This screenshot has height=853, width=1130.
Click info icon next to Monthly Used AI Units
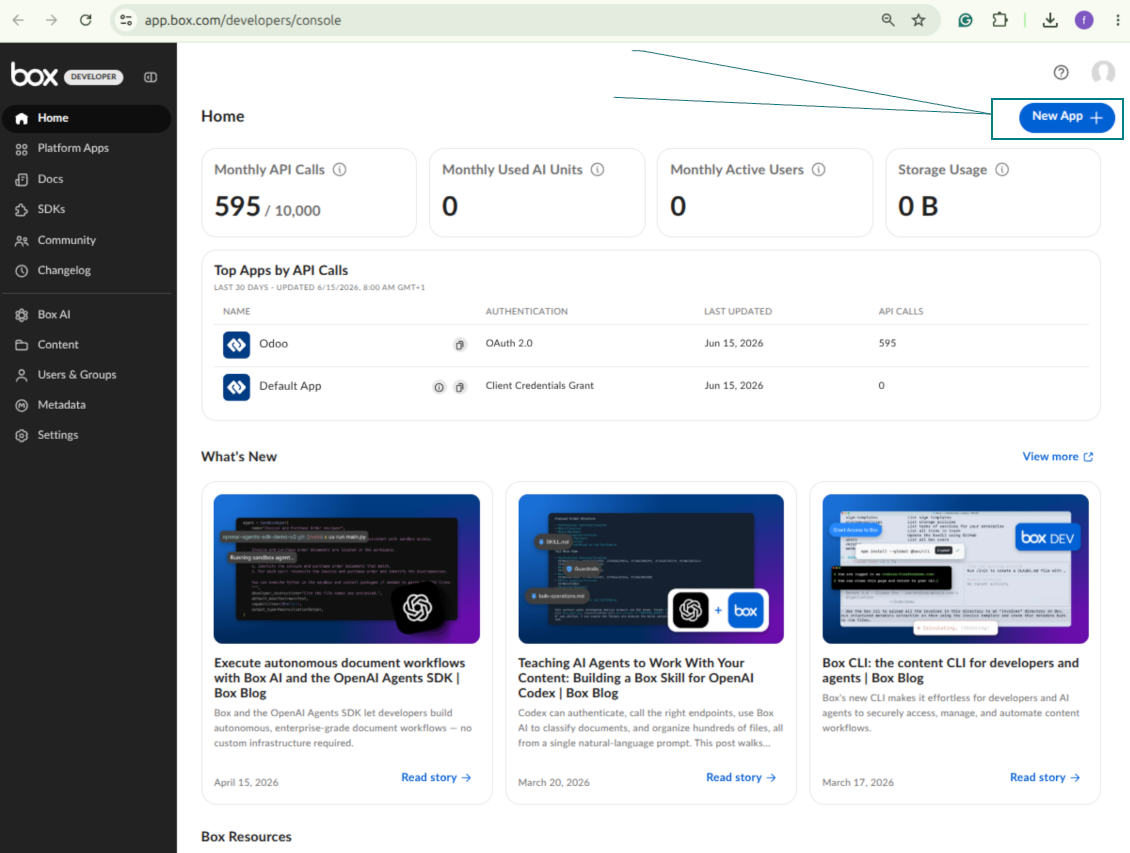coord(597,169)
